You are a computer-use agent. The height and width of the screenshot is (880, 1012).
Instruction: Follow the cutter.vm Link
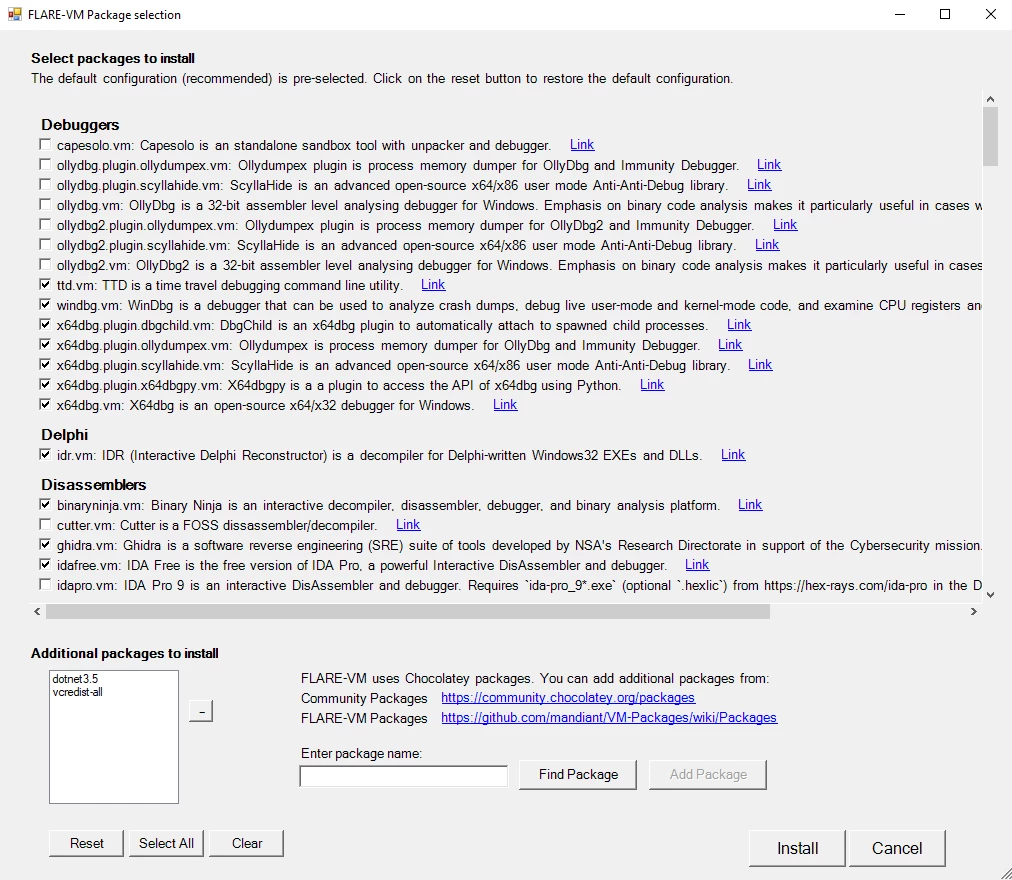pyautogui.click(x=408, y=524)
